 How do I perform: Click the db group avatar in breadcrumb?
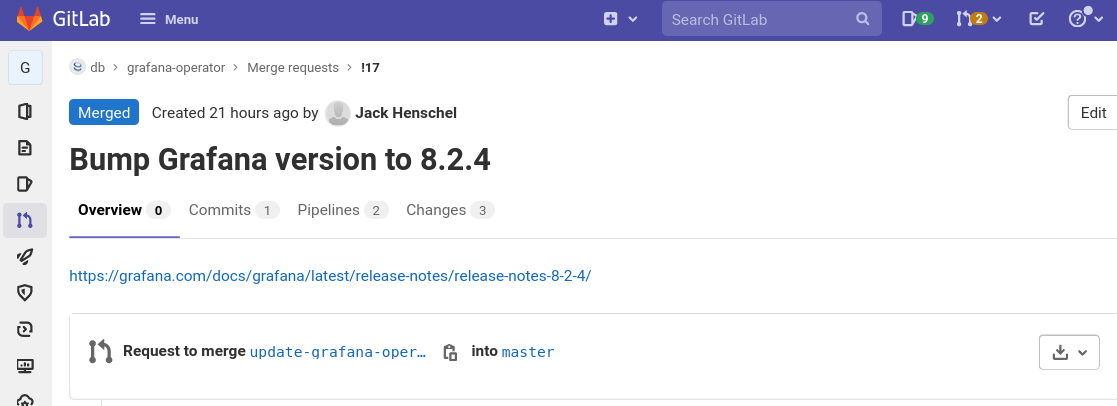click(x=78, y=67)
